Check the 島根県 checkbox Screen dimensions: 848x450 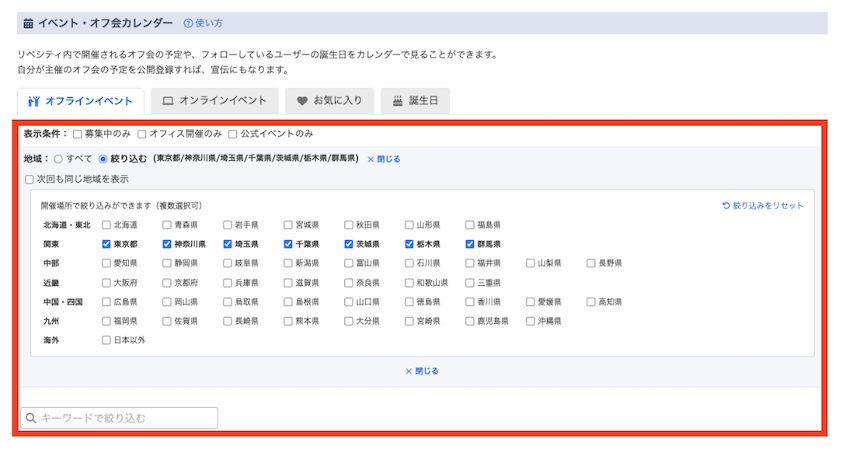(288, 302)
